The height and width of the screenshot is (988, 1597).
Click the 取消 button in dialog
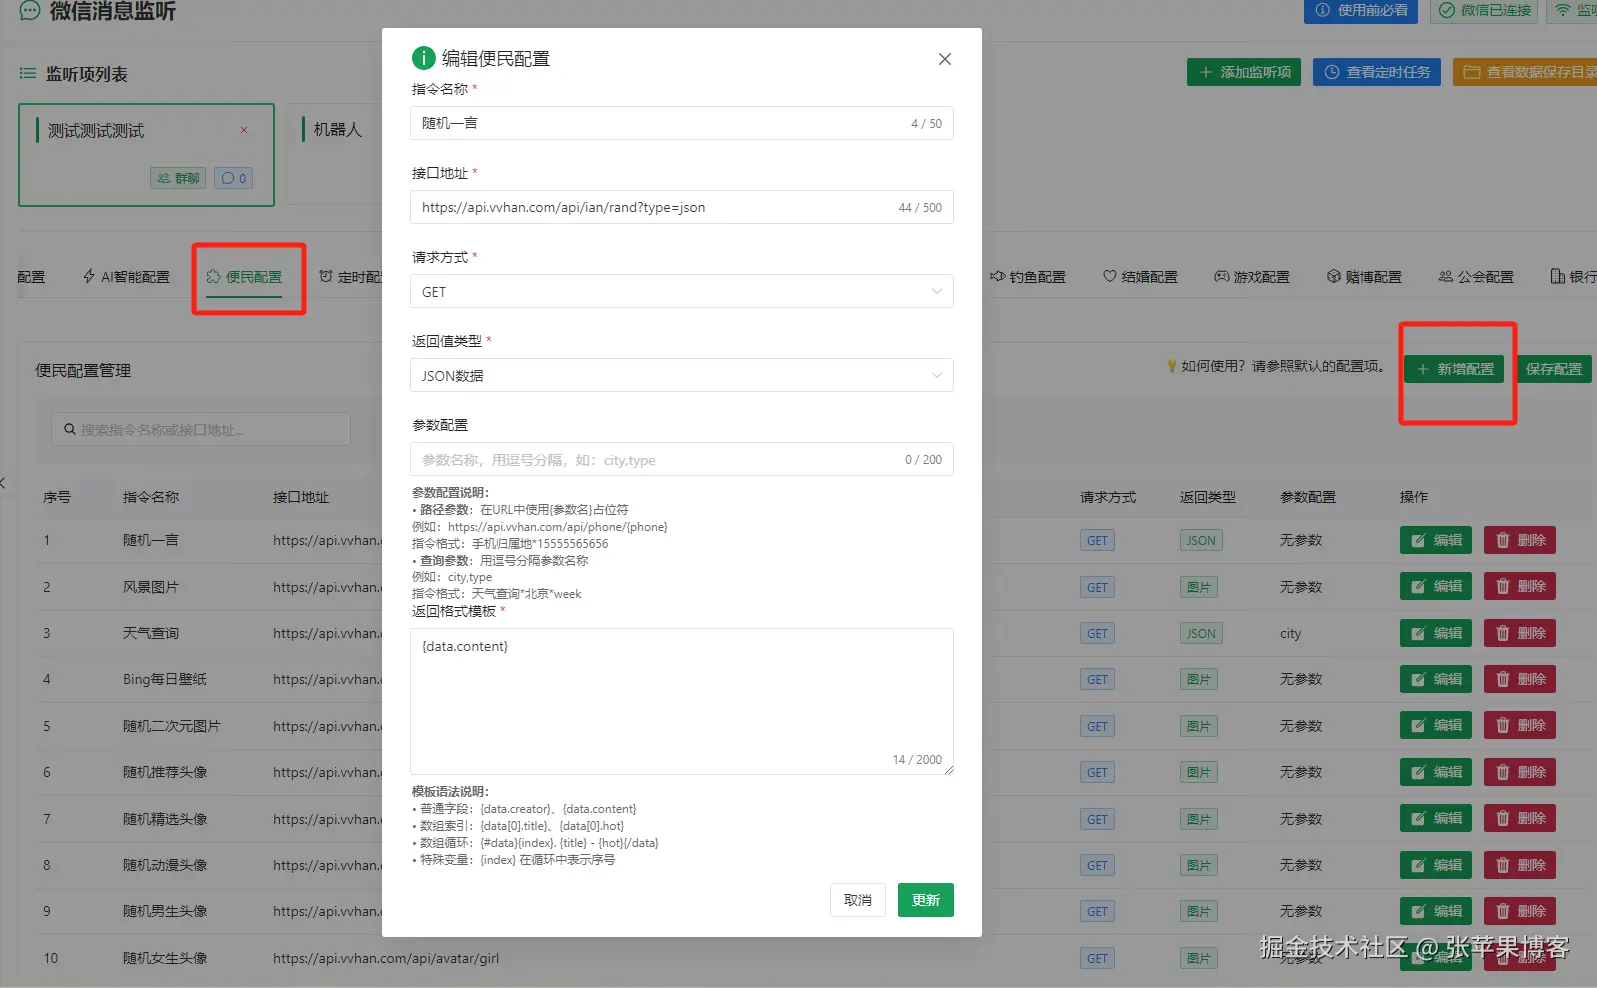click(857, 900)
